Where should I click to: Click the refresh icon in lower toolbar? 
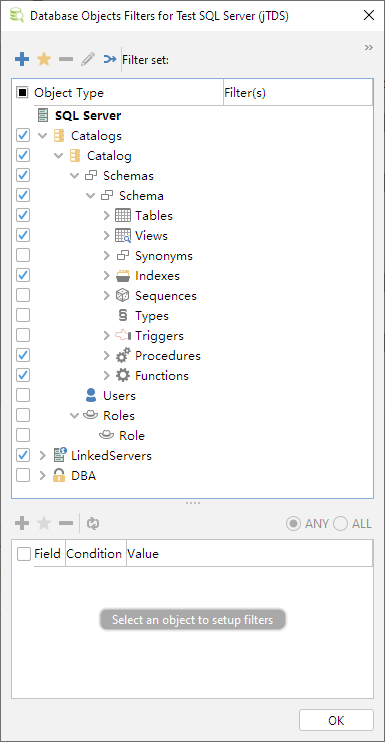(x=93, y=523)
